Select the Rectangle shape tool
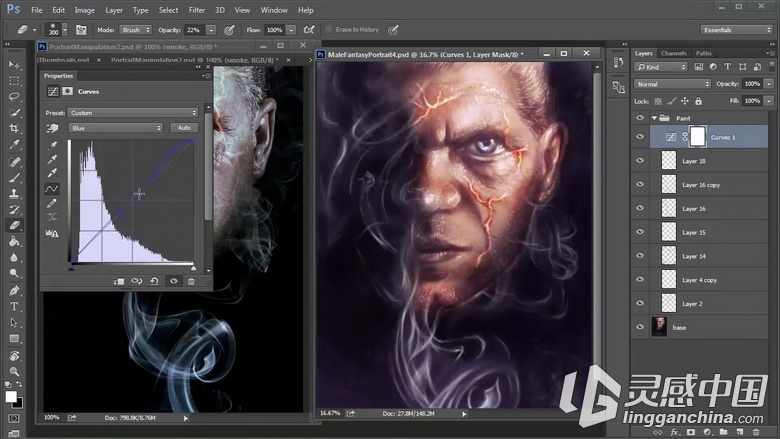This screenshot has height=439, width=780. [14, 339]
